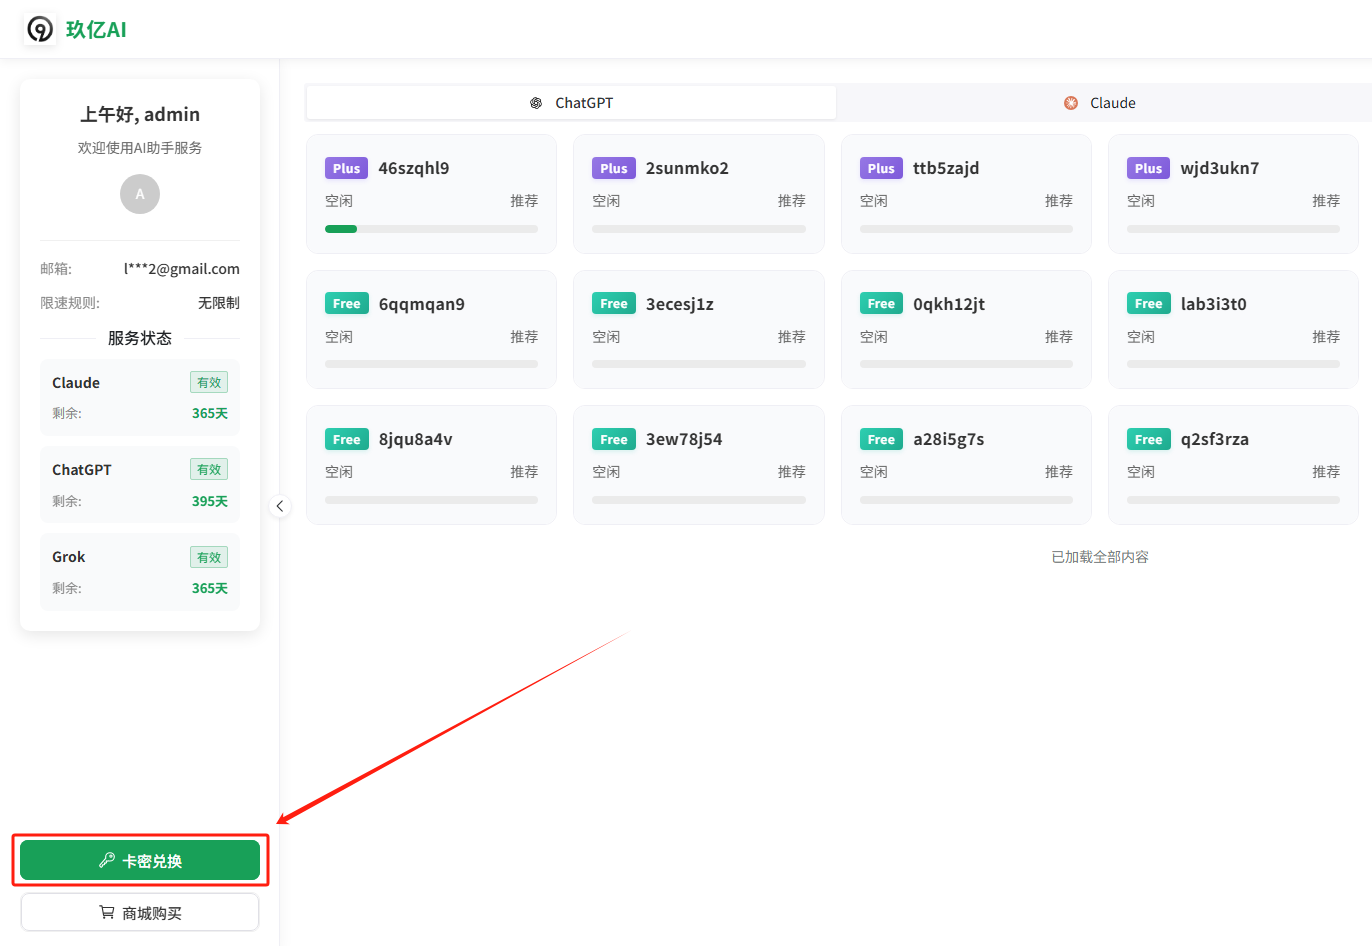Screen dimensions: 1372x946
Task: Select the Free account 0qkh12jt card
Action: 966,329
